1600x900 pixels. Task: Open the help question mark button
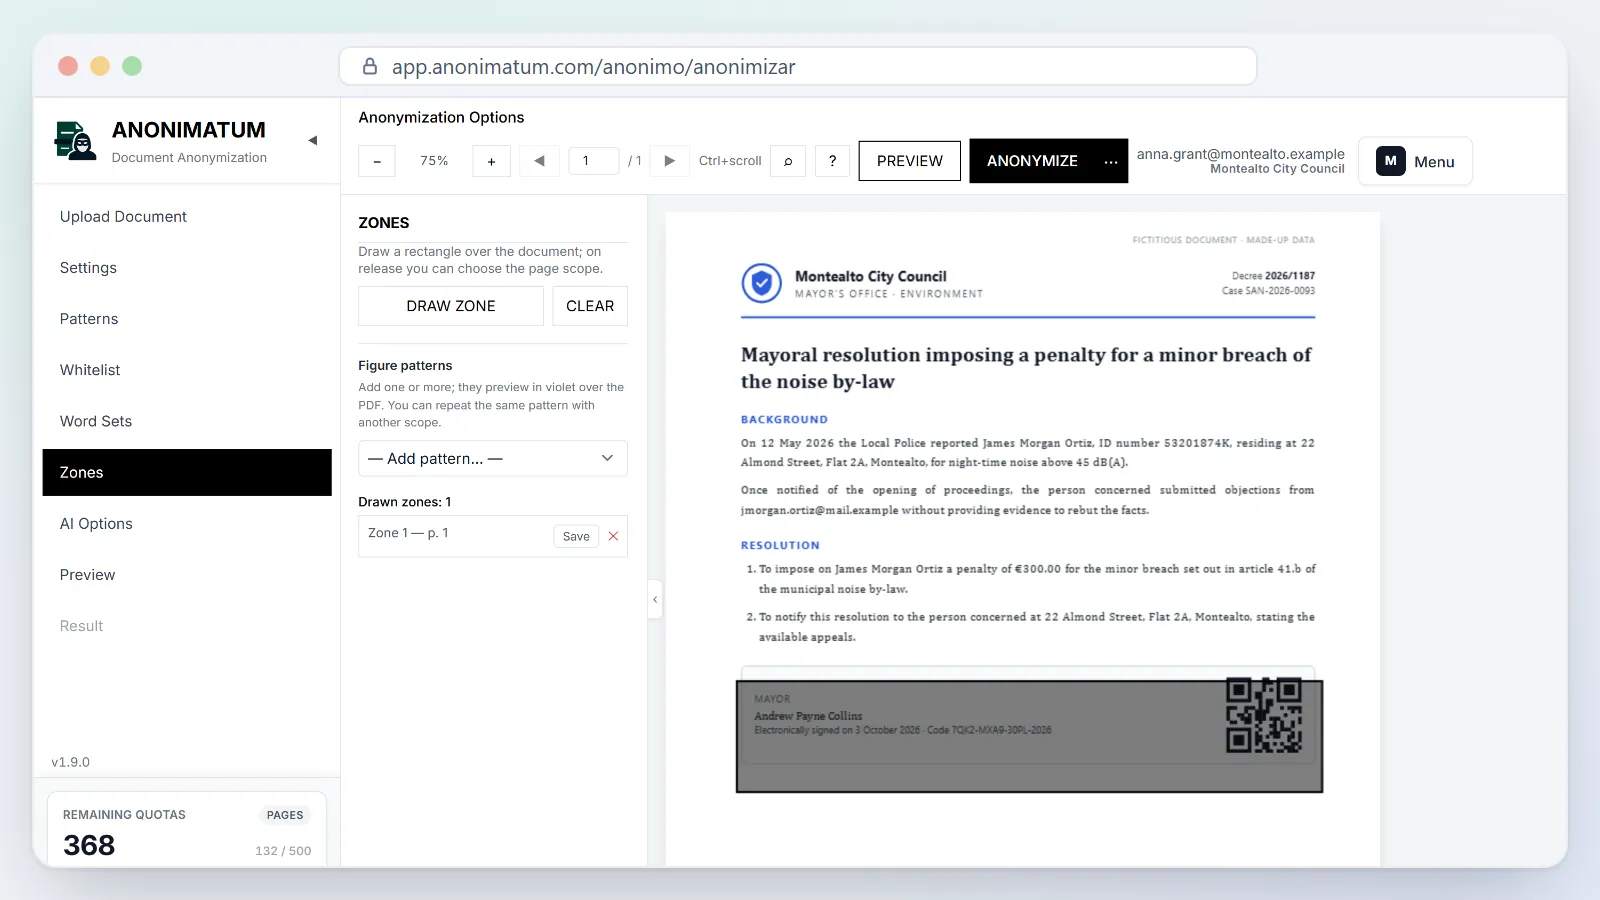tap(832, 161)
